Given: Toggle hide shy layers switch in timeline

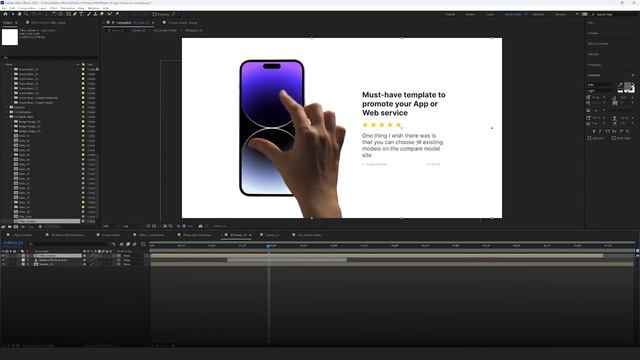Looking at the screenshot, I should pos(121,244).
